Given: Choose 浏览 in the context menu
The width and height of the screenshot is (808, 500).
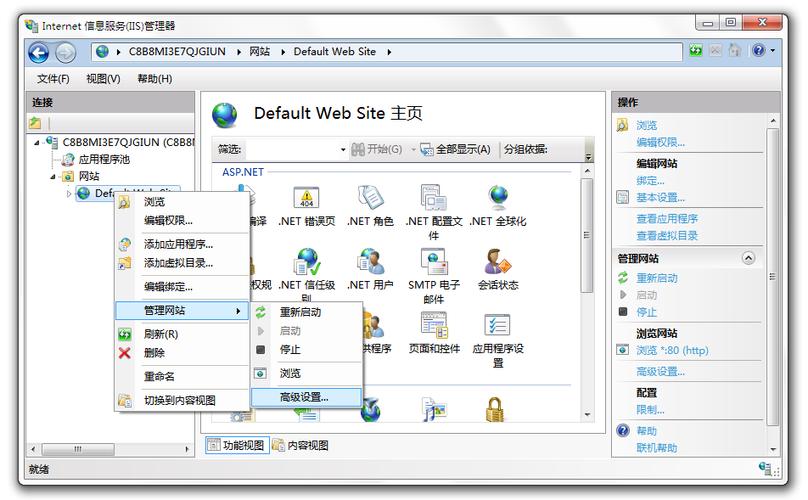Looking at the screenshot, I should pos(182,202).
